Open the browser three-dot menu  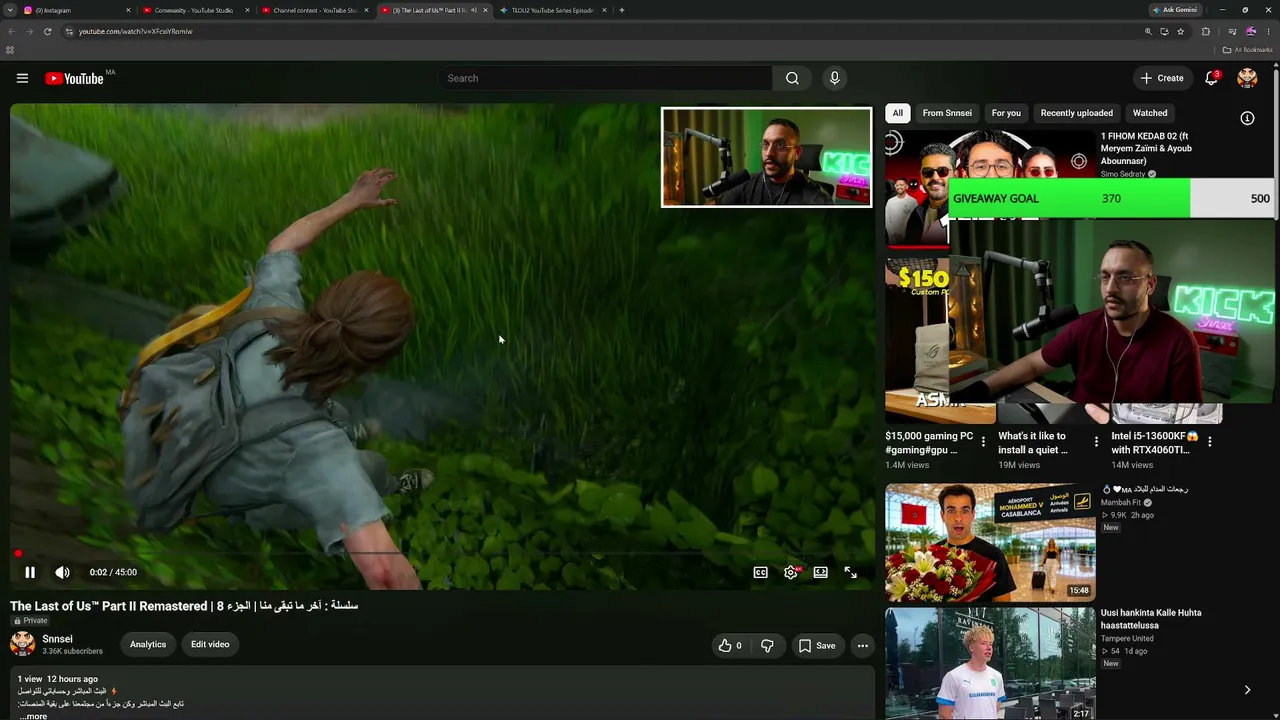click(x=1269, y=31)
